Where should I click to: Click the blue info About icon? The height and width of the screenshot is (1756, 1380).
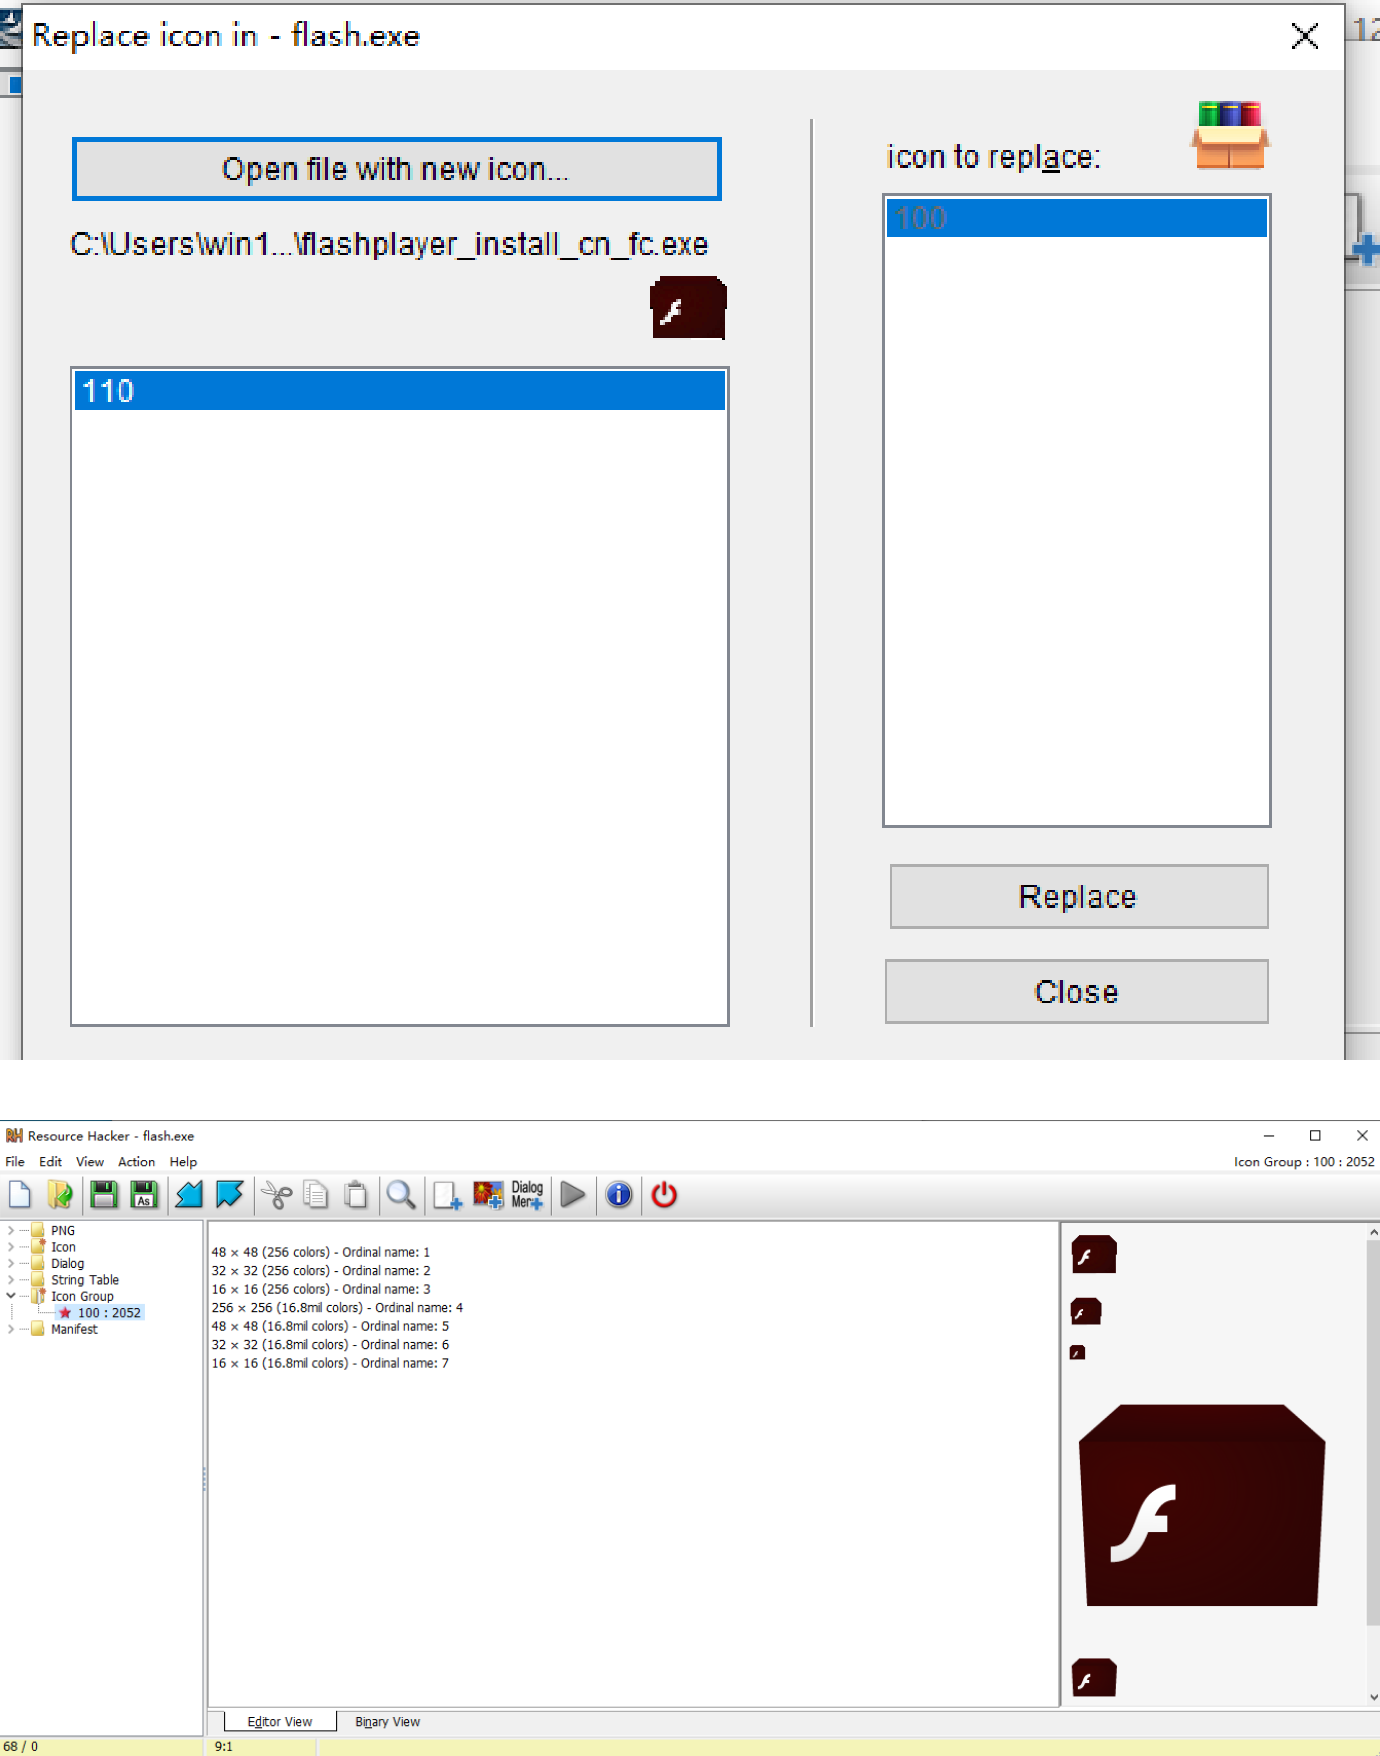click(619, 1194)
